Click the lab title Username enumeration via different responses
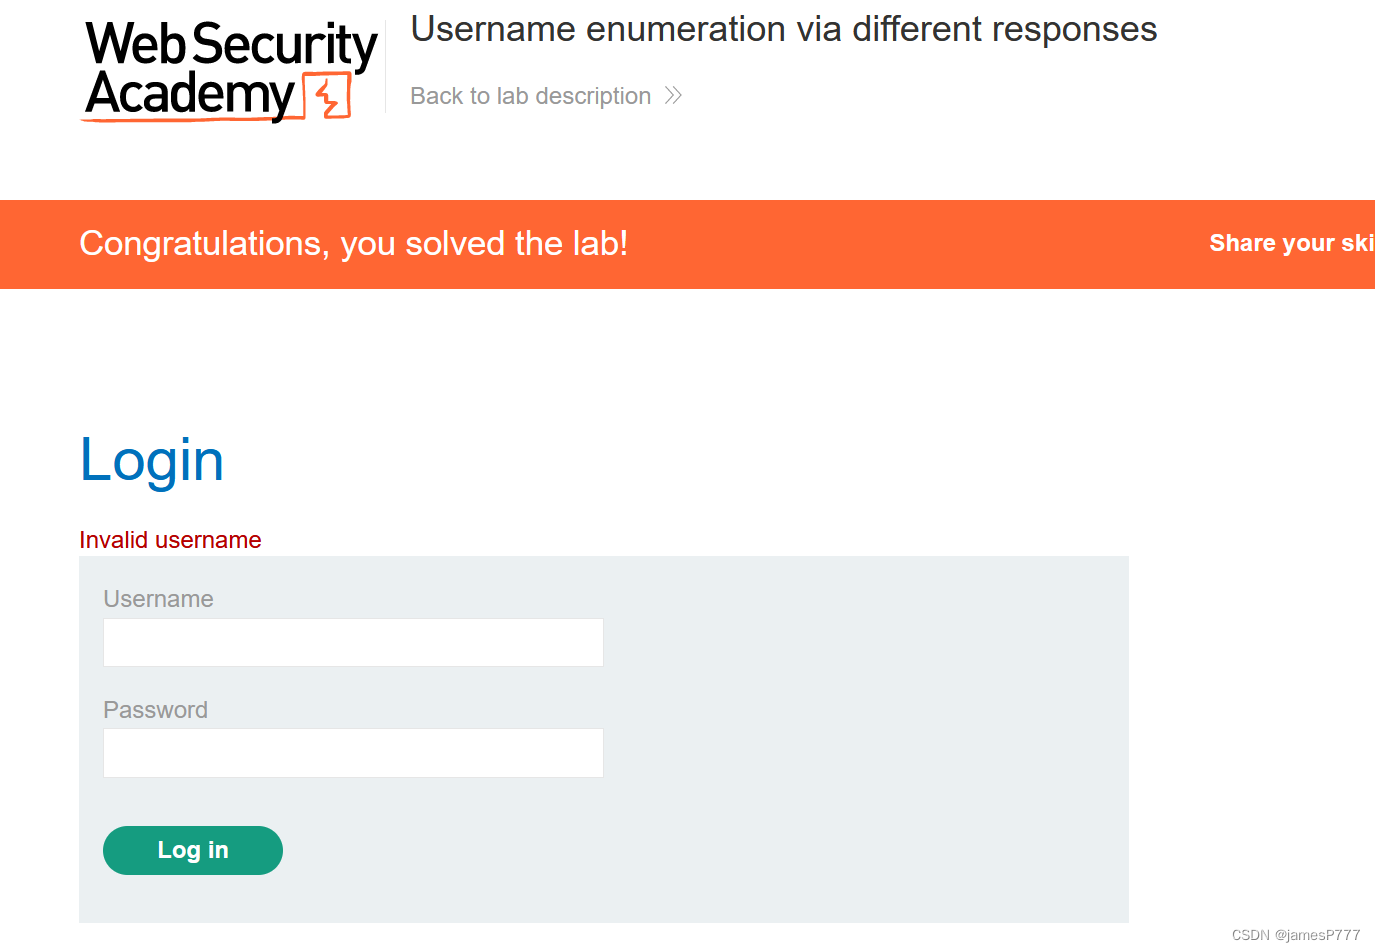This screenshot has height=952, width=1375. (x=783, y=29)
